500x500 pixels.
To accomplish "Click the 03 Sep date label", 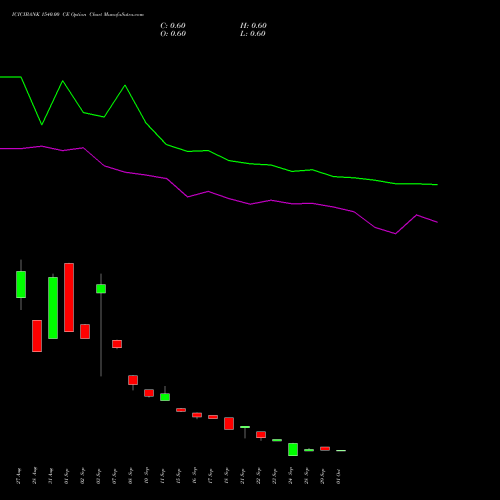I will point(99,476).
